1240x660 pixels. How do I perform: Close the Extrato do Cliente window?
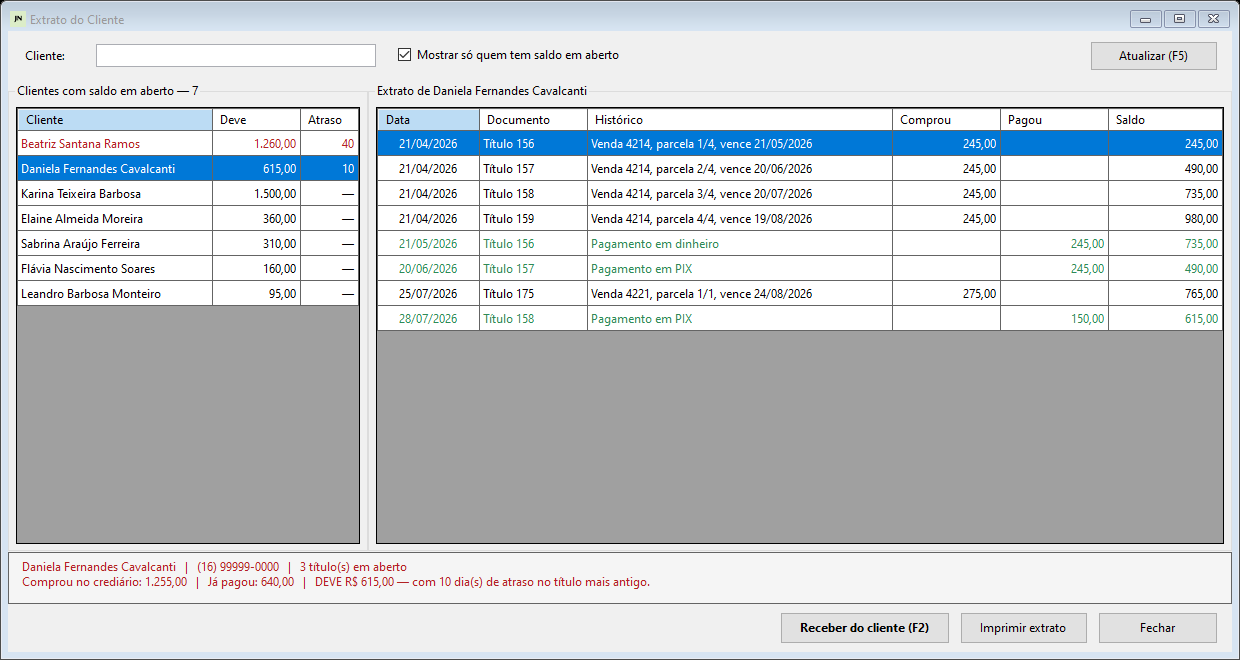pyautogui.click(x=1213, y=19)
